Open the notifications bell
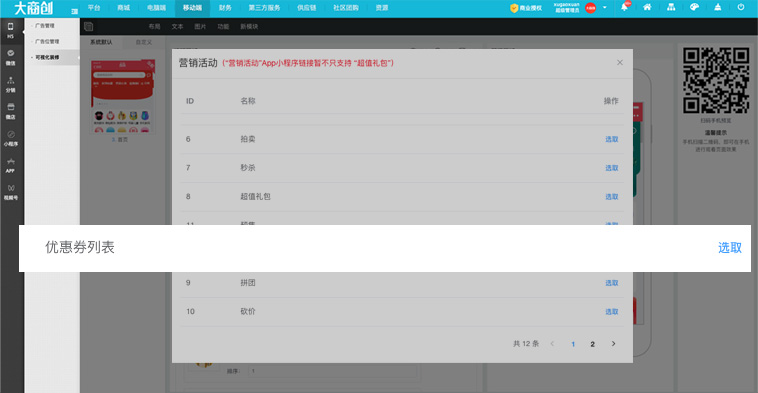Viewport: 758px width, 393px height. [x=624, y=7]
